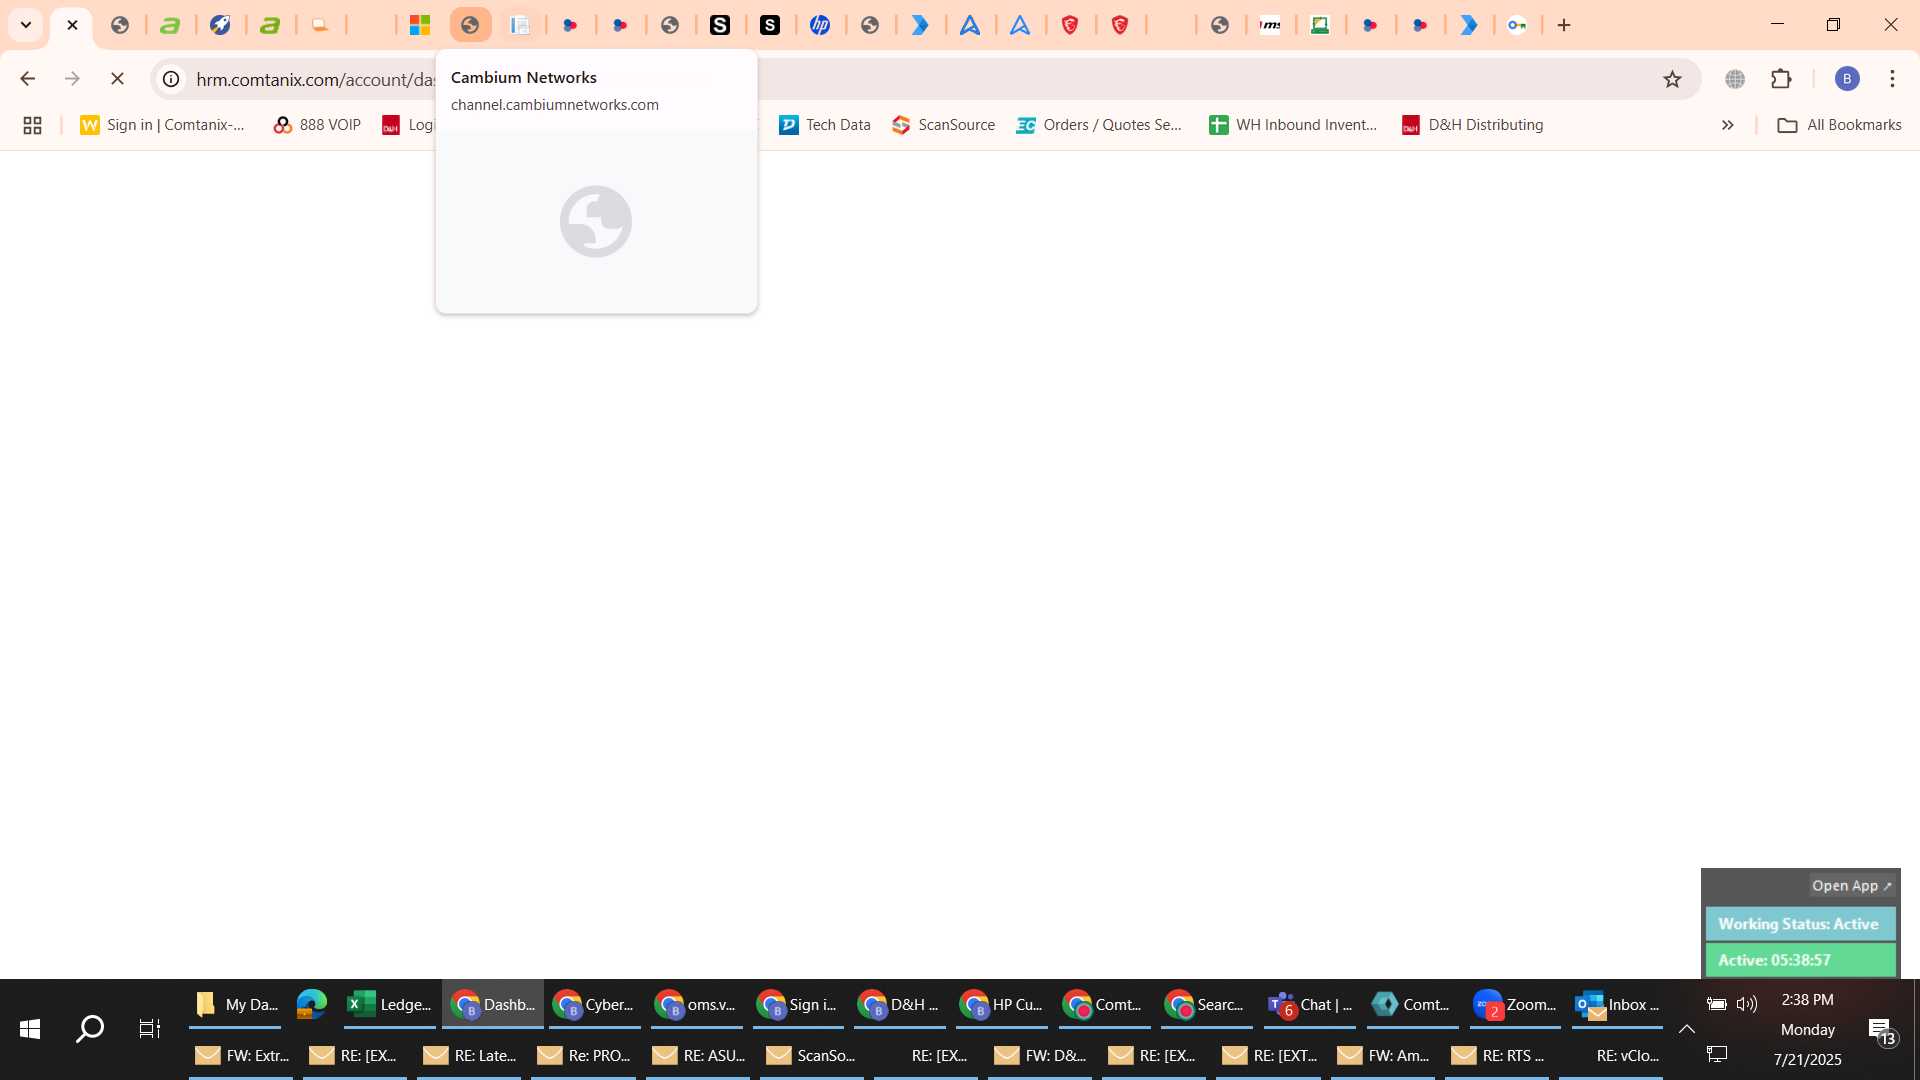
Task: Open Re: PRO... email window
Action: tap(584, 1056)
